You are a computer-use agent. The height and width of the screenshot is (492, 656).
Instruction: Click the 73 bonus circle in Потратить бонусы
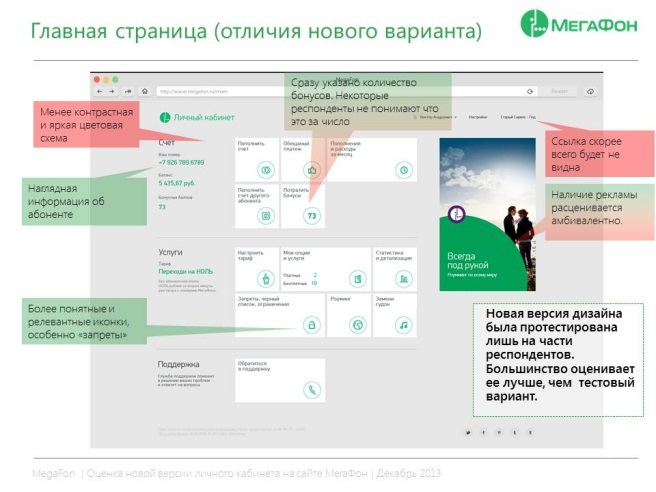pyautogui.click(x=312, y=216)
